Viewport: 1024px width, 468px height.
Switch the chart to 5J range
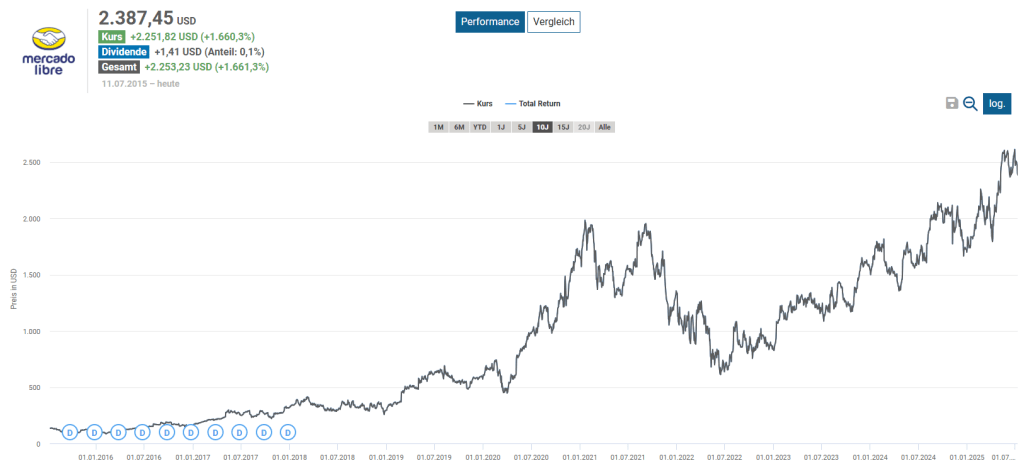[x=521, y=127]
